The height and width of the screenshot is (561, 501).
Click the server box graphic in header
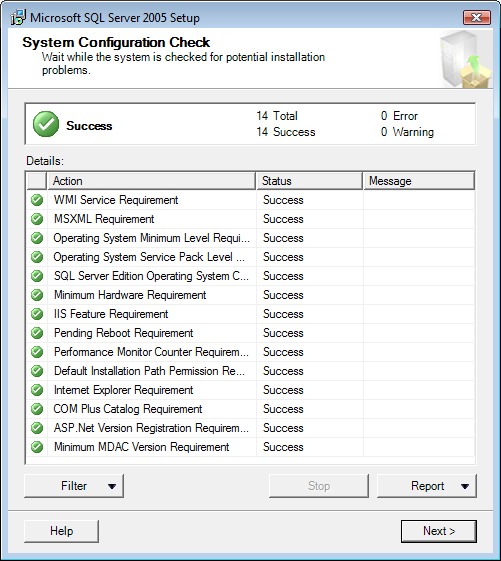pyautogui.click(x=465, y=59)
